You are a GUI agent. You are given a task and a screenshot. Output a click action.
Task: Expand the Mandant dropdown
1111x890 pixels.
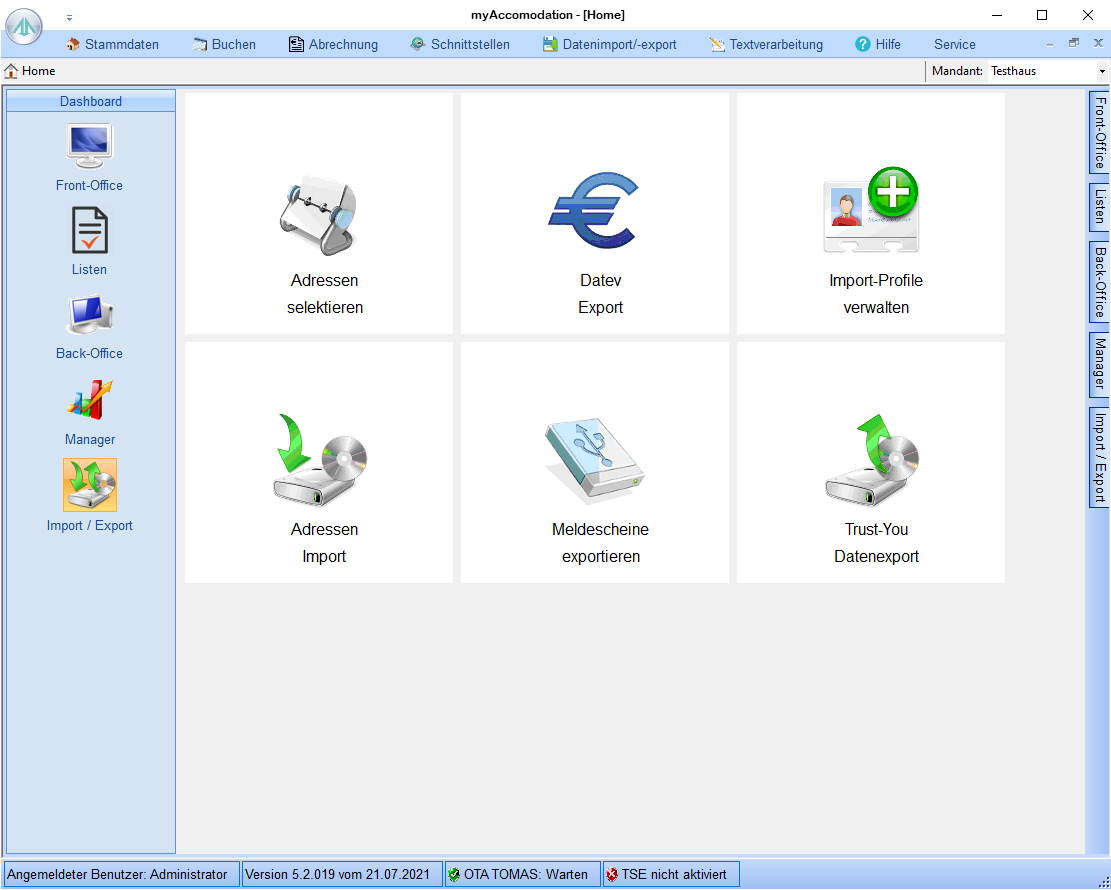(1101, 71)
